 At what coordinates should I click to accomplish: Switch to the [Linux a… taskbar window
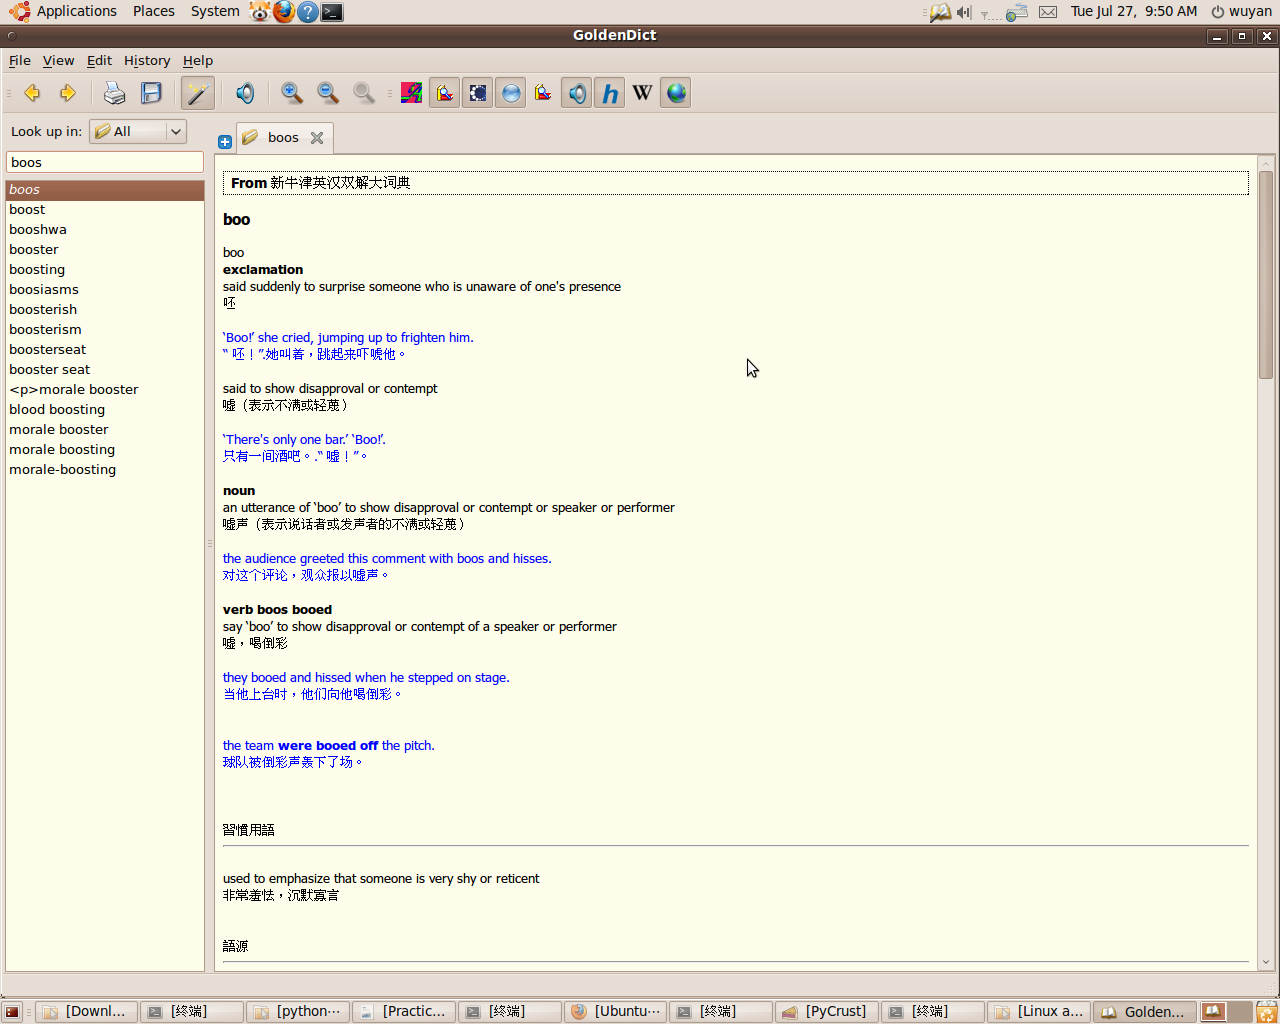click(x=1038, y=1012)
